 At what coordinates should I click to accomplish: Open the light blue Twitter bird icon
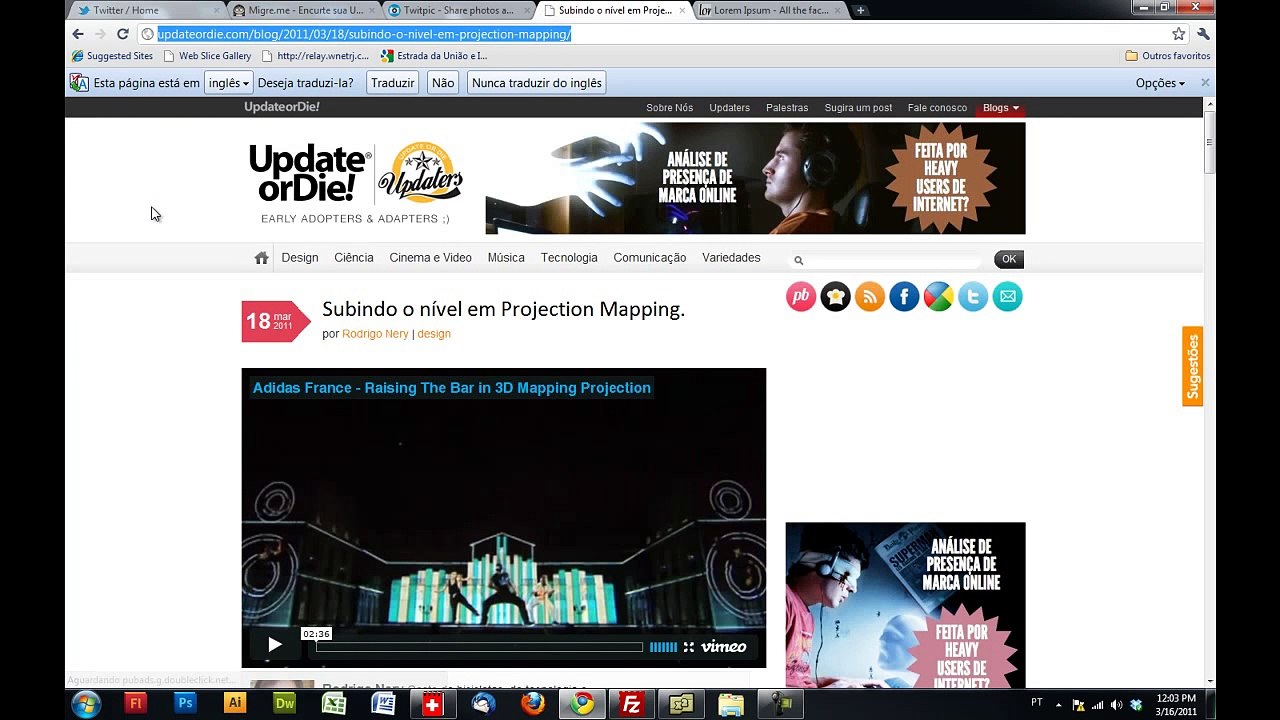973,296
